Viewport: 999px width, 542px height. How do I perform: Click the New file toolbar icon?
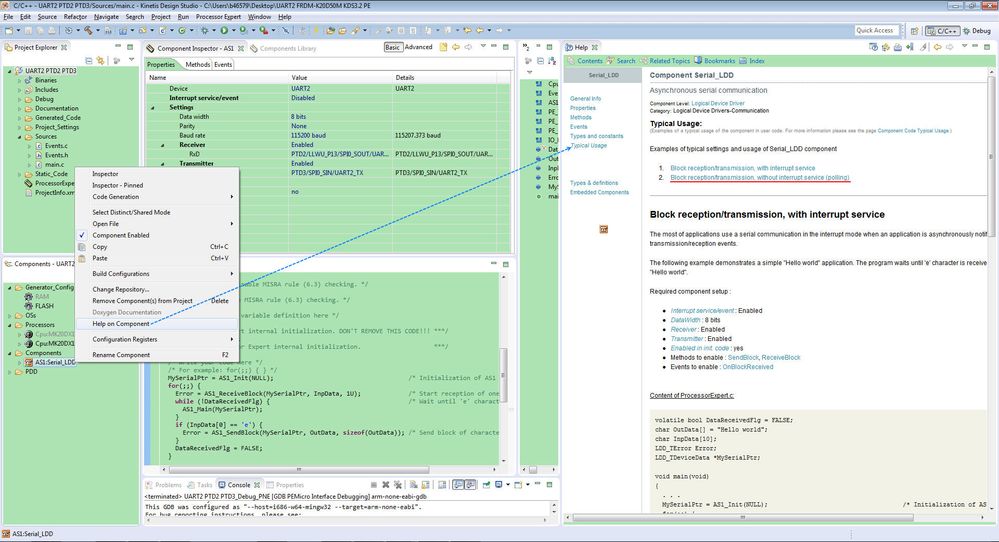(x=9, y=30)
